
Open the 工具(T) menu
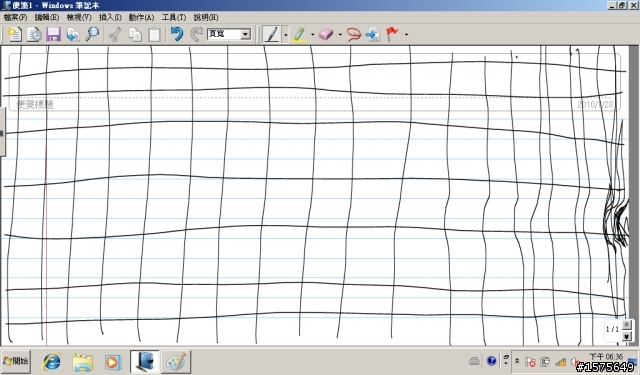174,17
